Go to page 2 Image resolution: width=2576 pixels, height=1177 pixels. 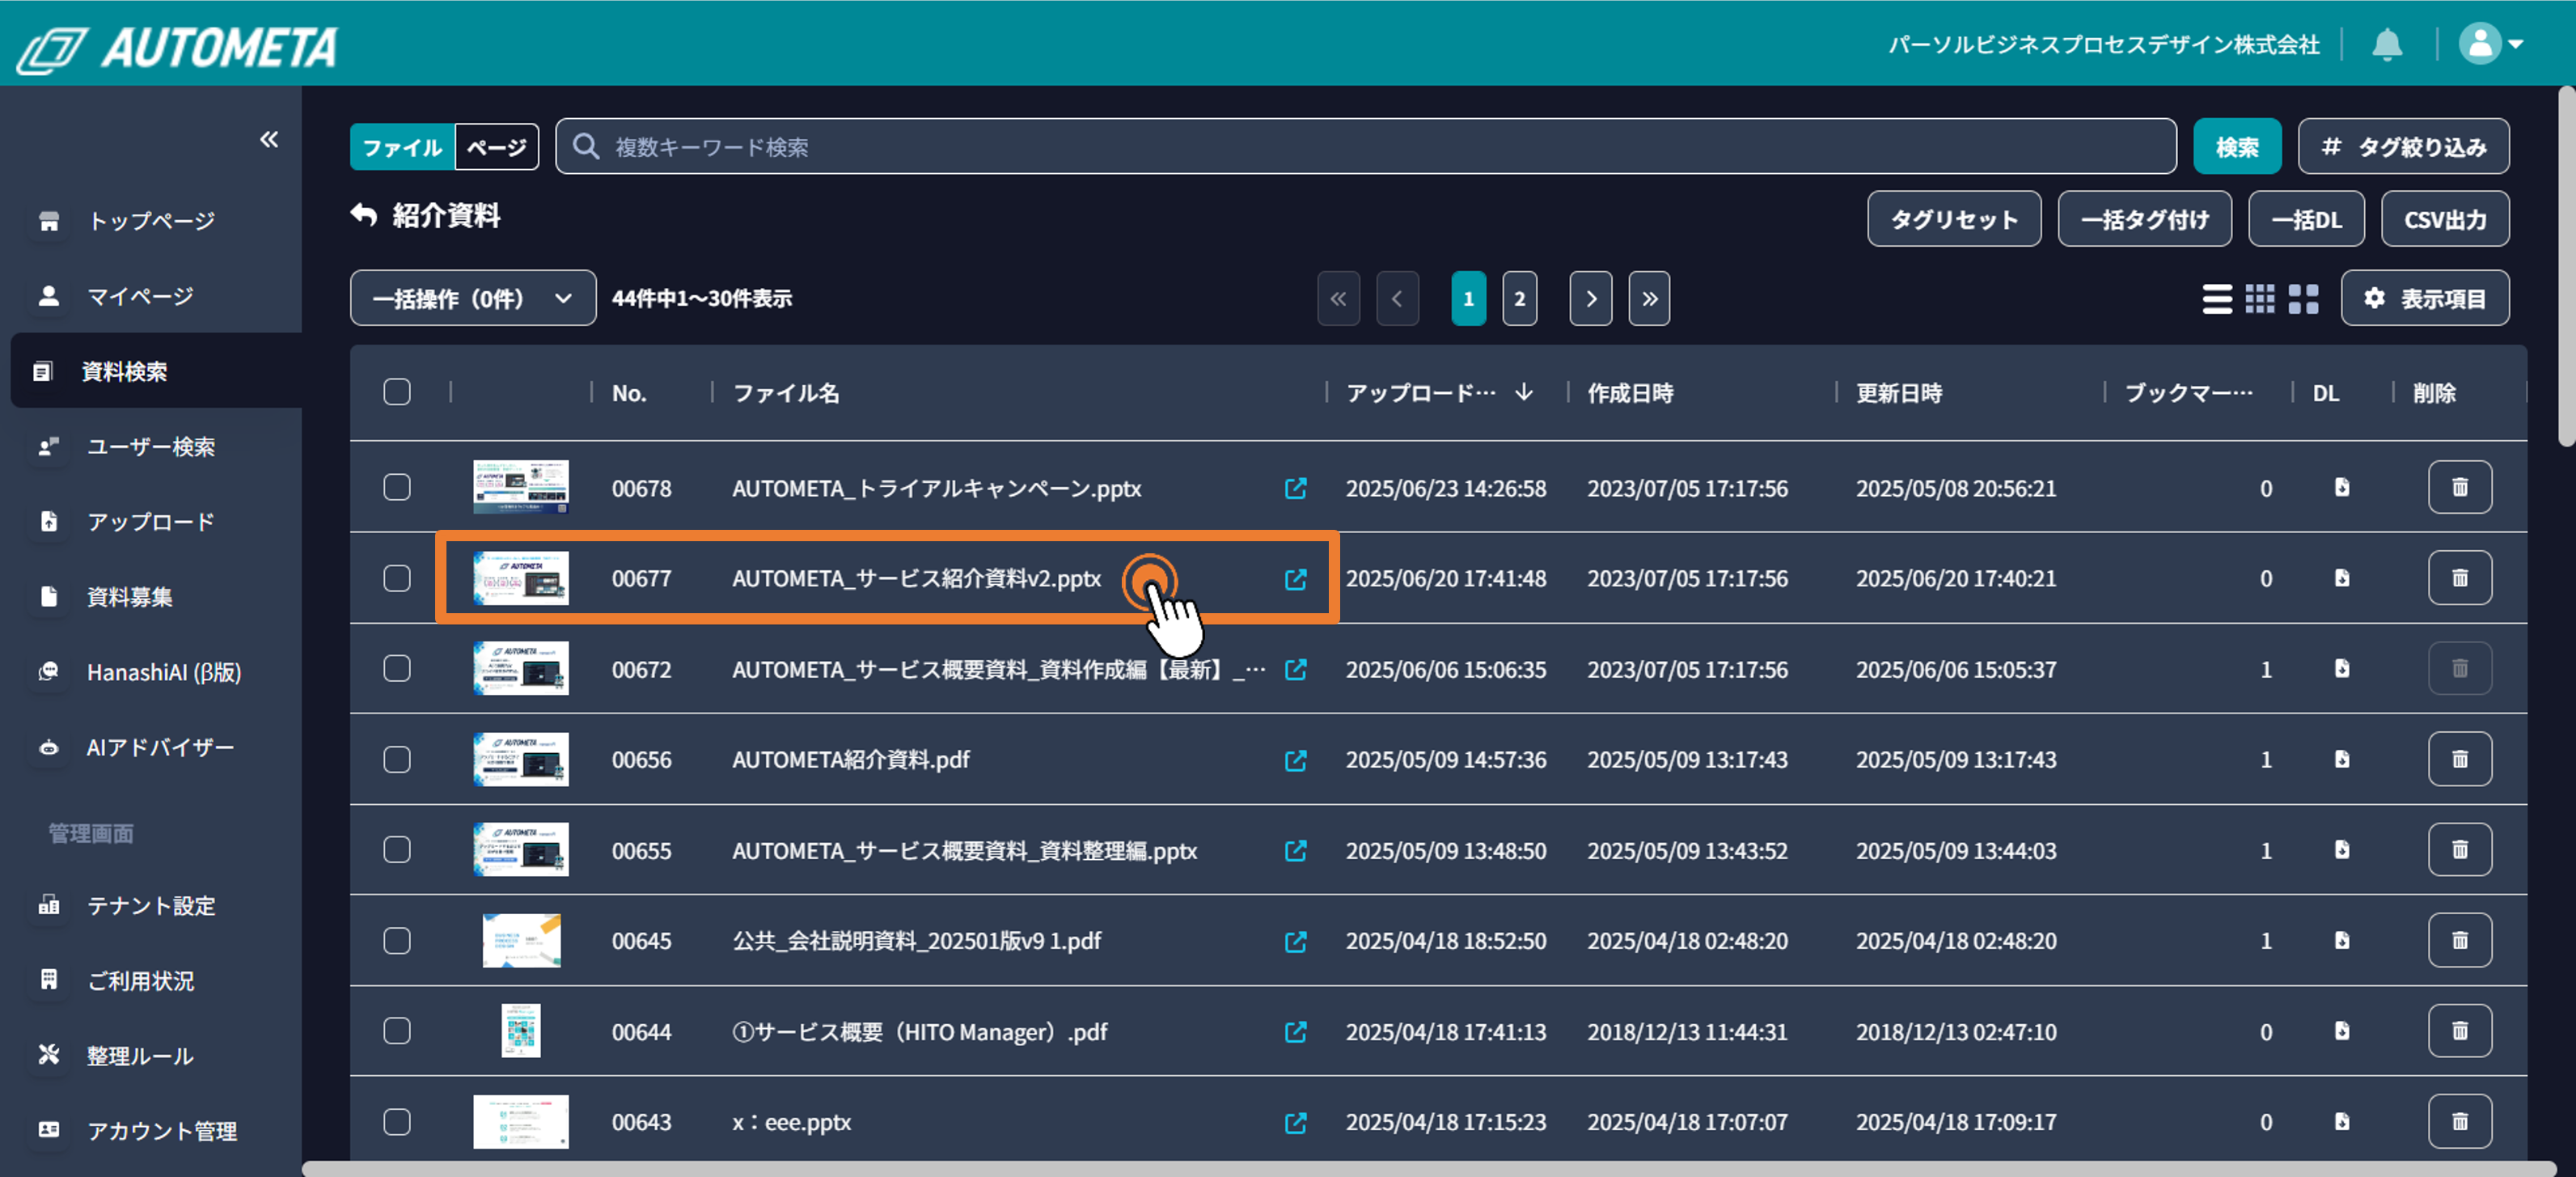(x=1519, y=298)
